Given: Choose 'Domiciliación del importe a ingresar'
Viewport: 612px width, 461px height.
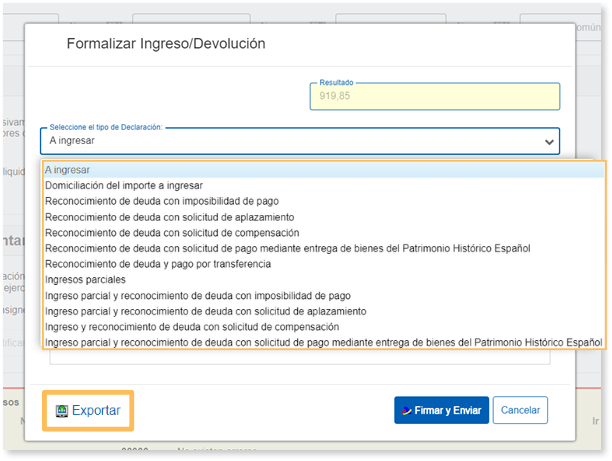Looking at the screenshot, I should pyautogui.click(x=124, y=185).
